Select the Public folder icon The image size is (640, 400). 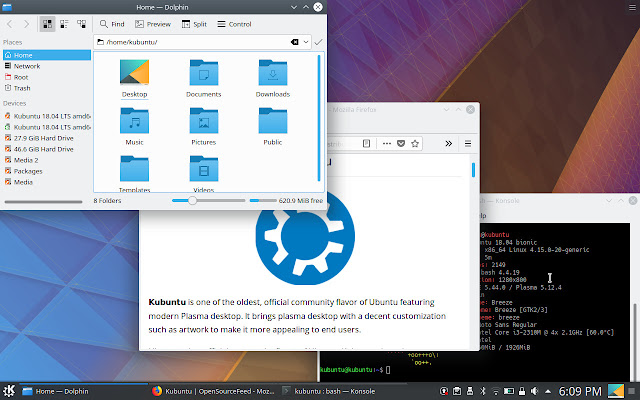click(273, 120)
